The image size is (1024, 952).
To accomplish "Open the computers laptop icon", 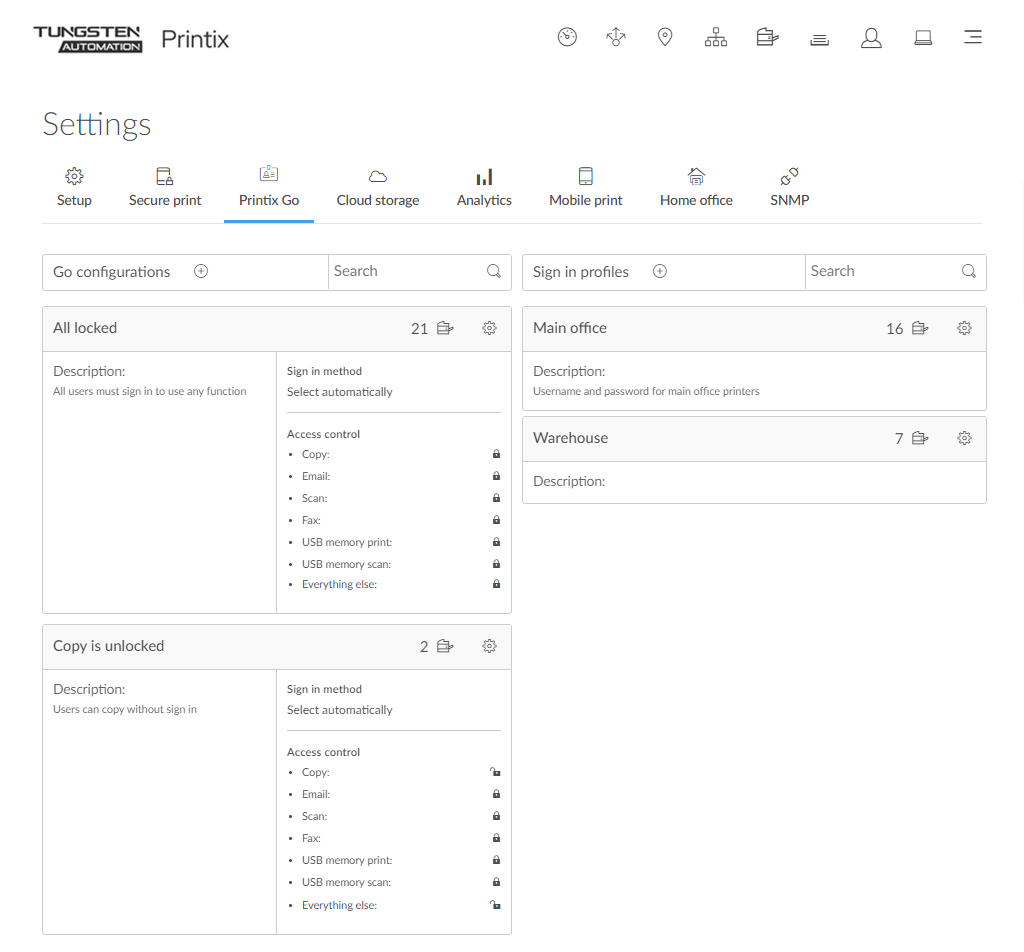I will click(923, 38).
